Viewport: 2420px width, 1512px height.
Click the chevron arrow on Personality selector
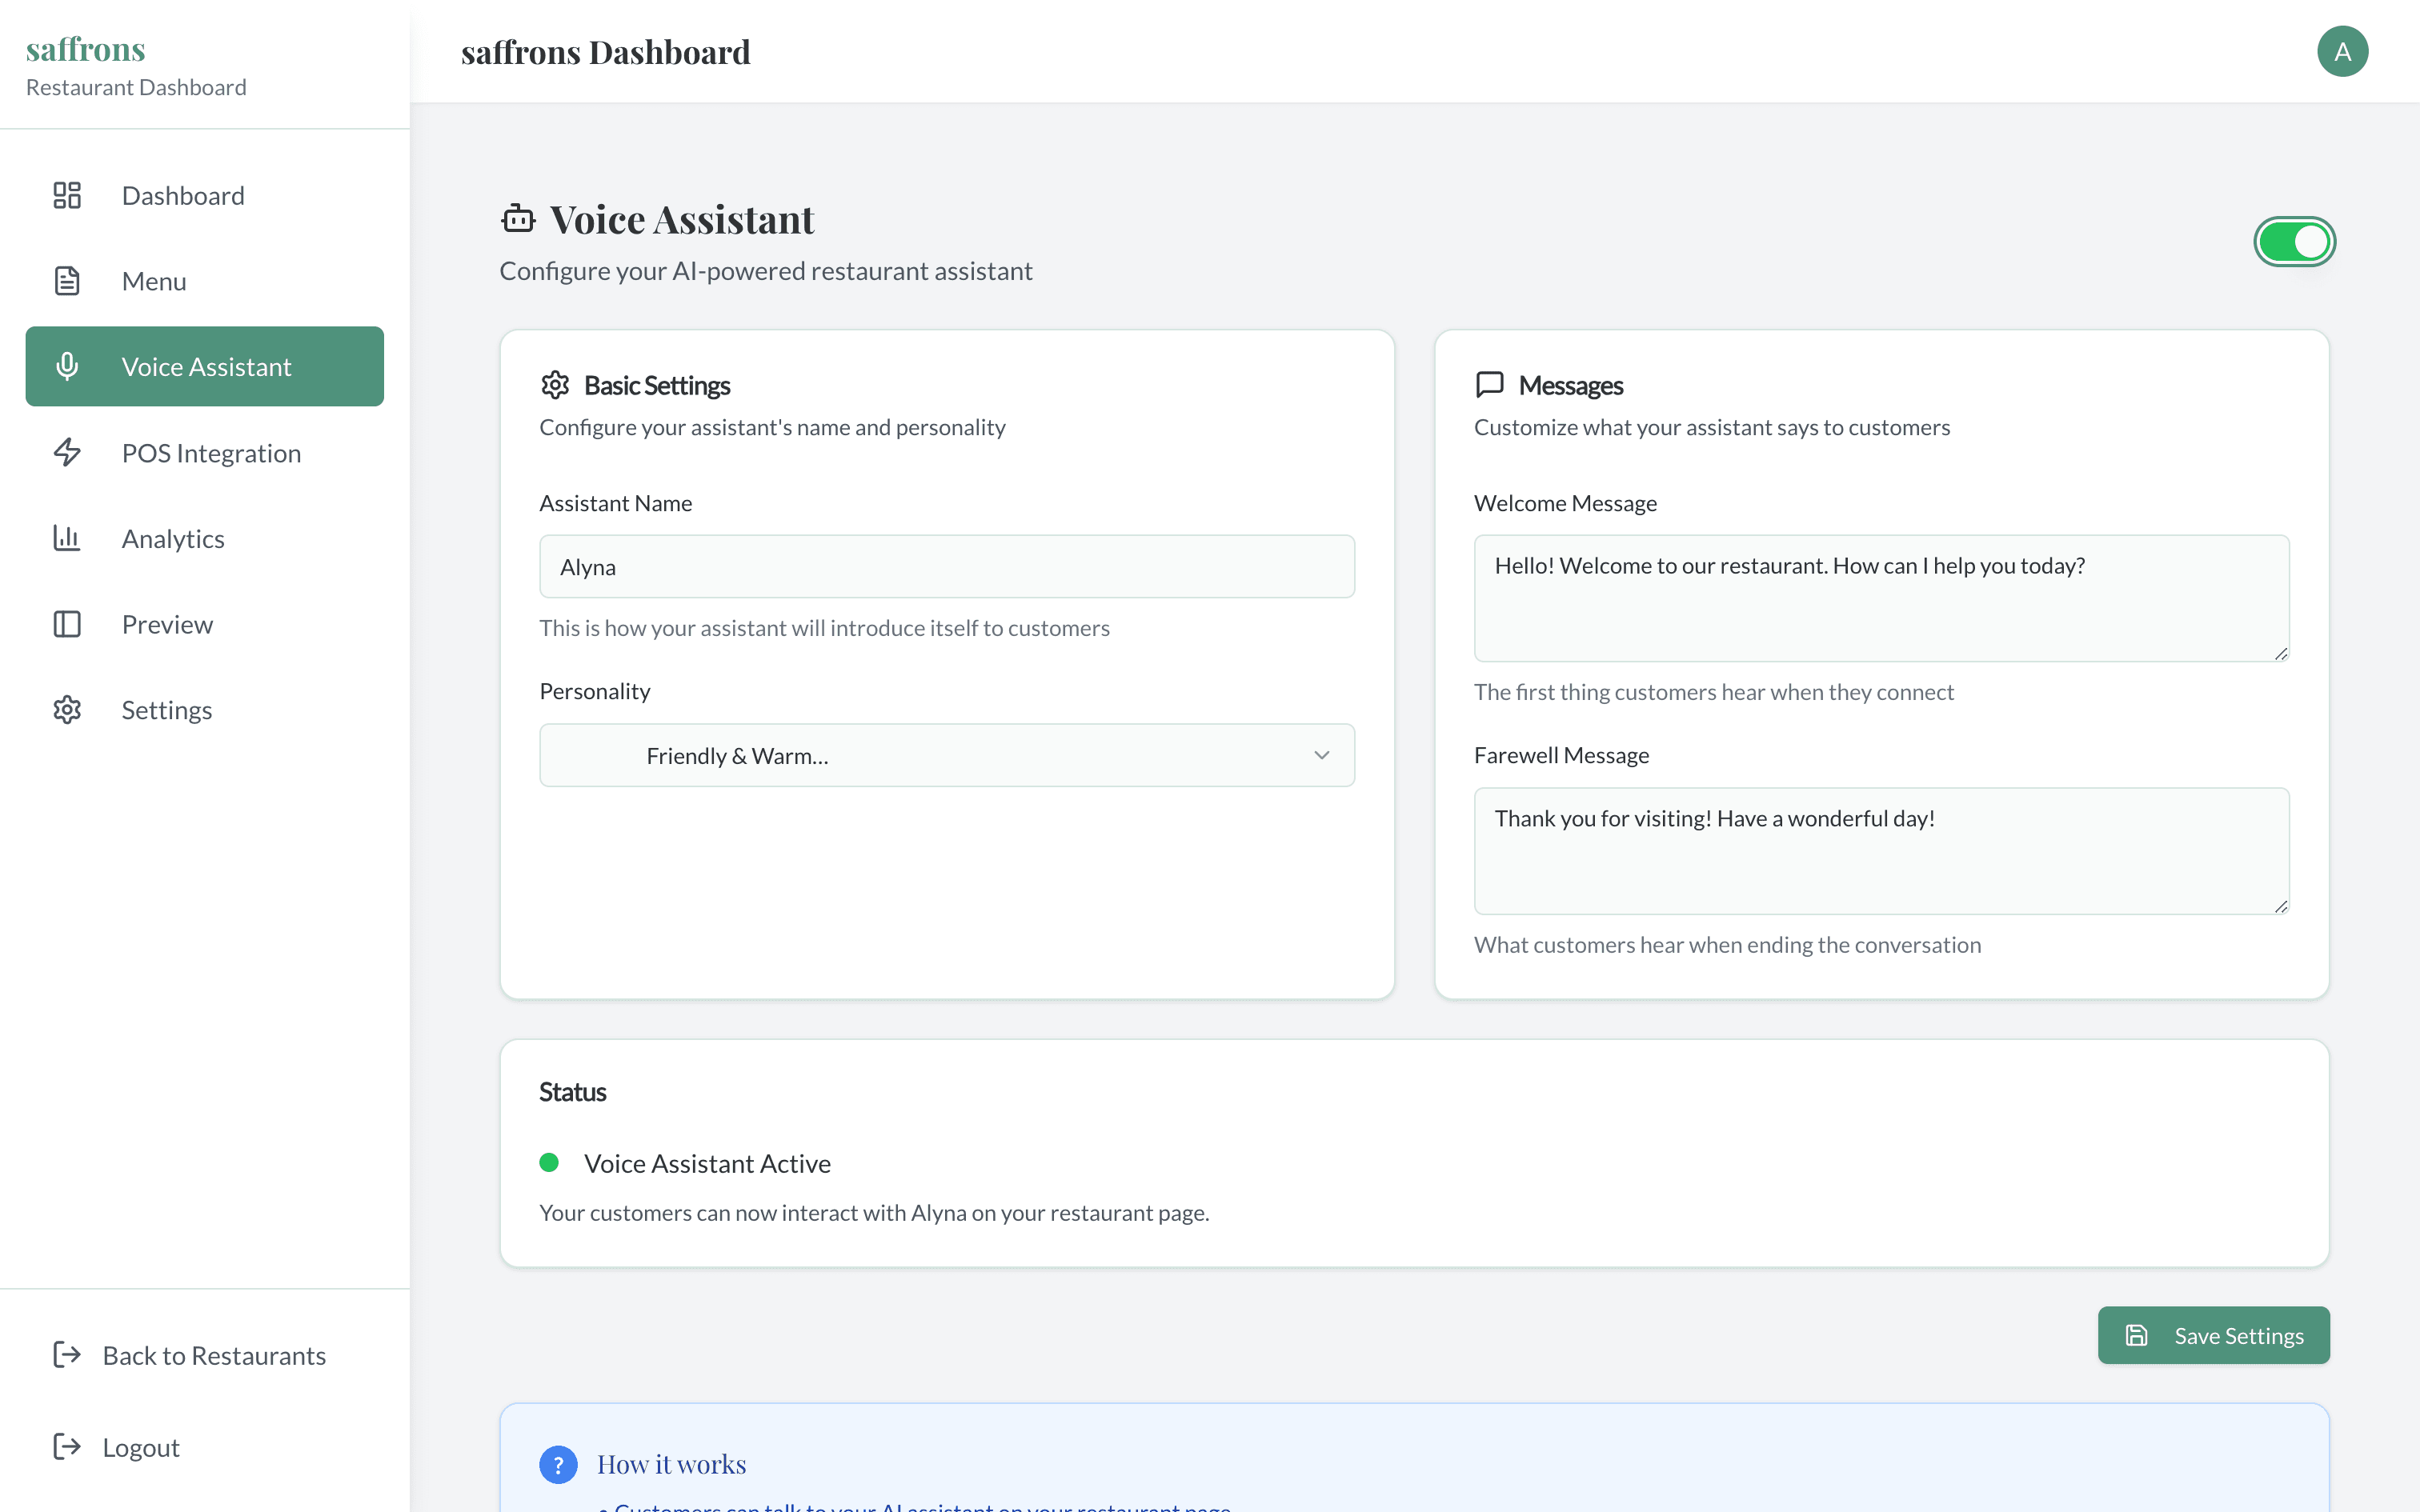tap(1321, 755)
